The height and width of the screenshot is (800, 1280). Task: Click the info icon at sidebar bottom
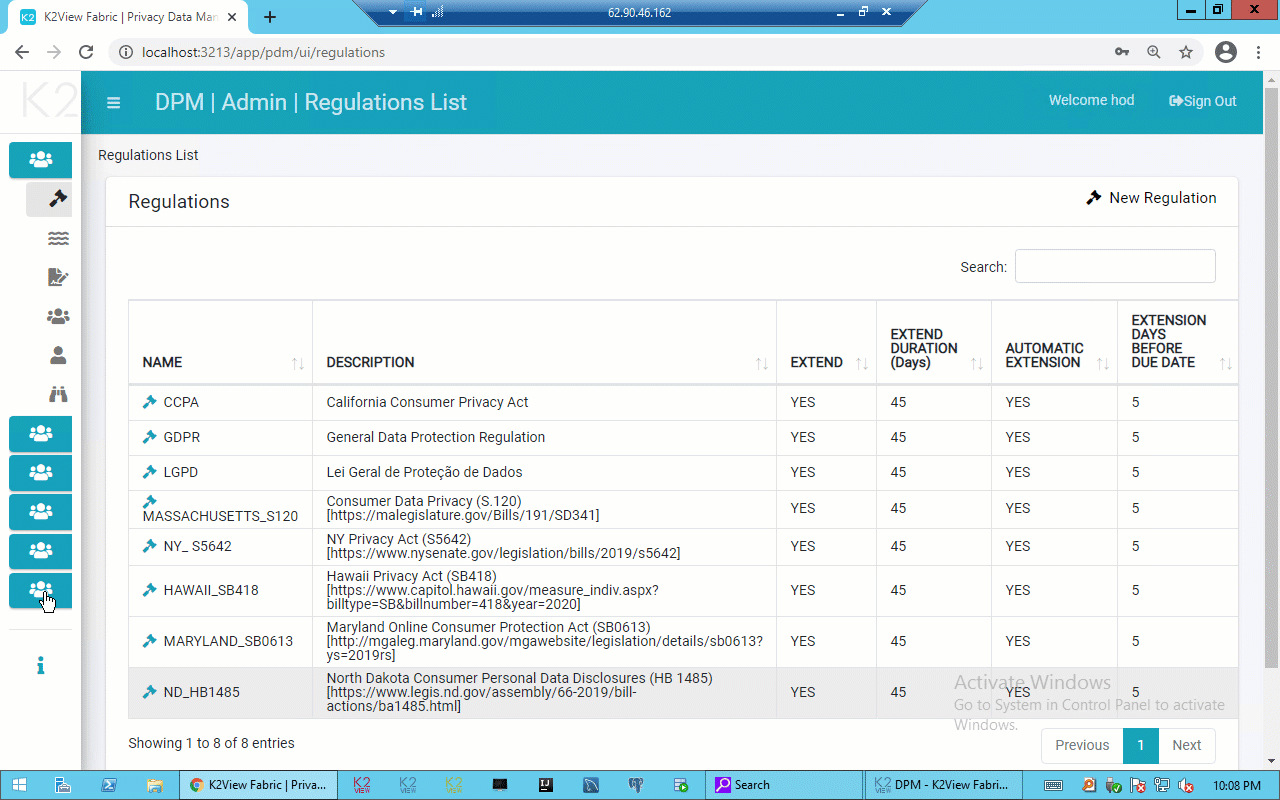click(40, 664)
